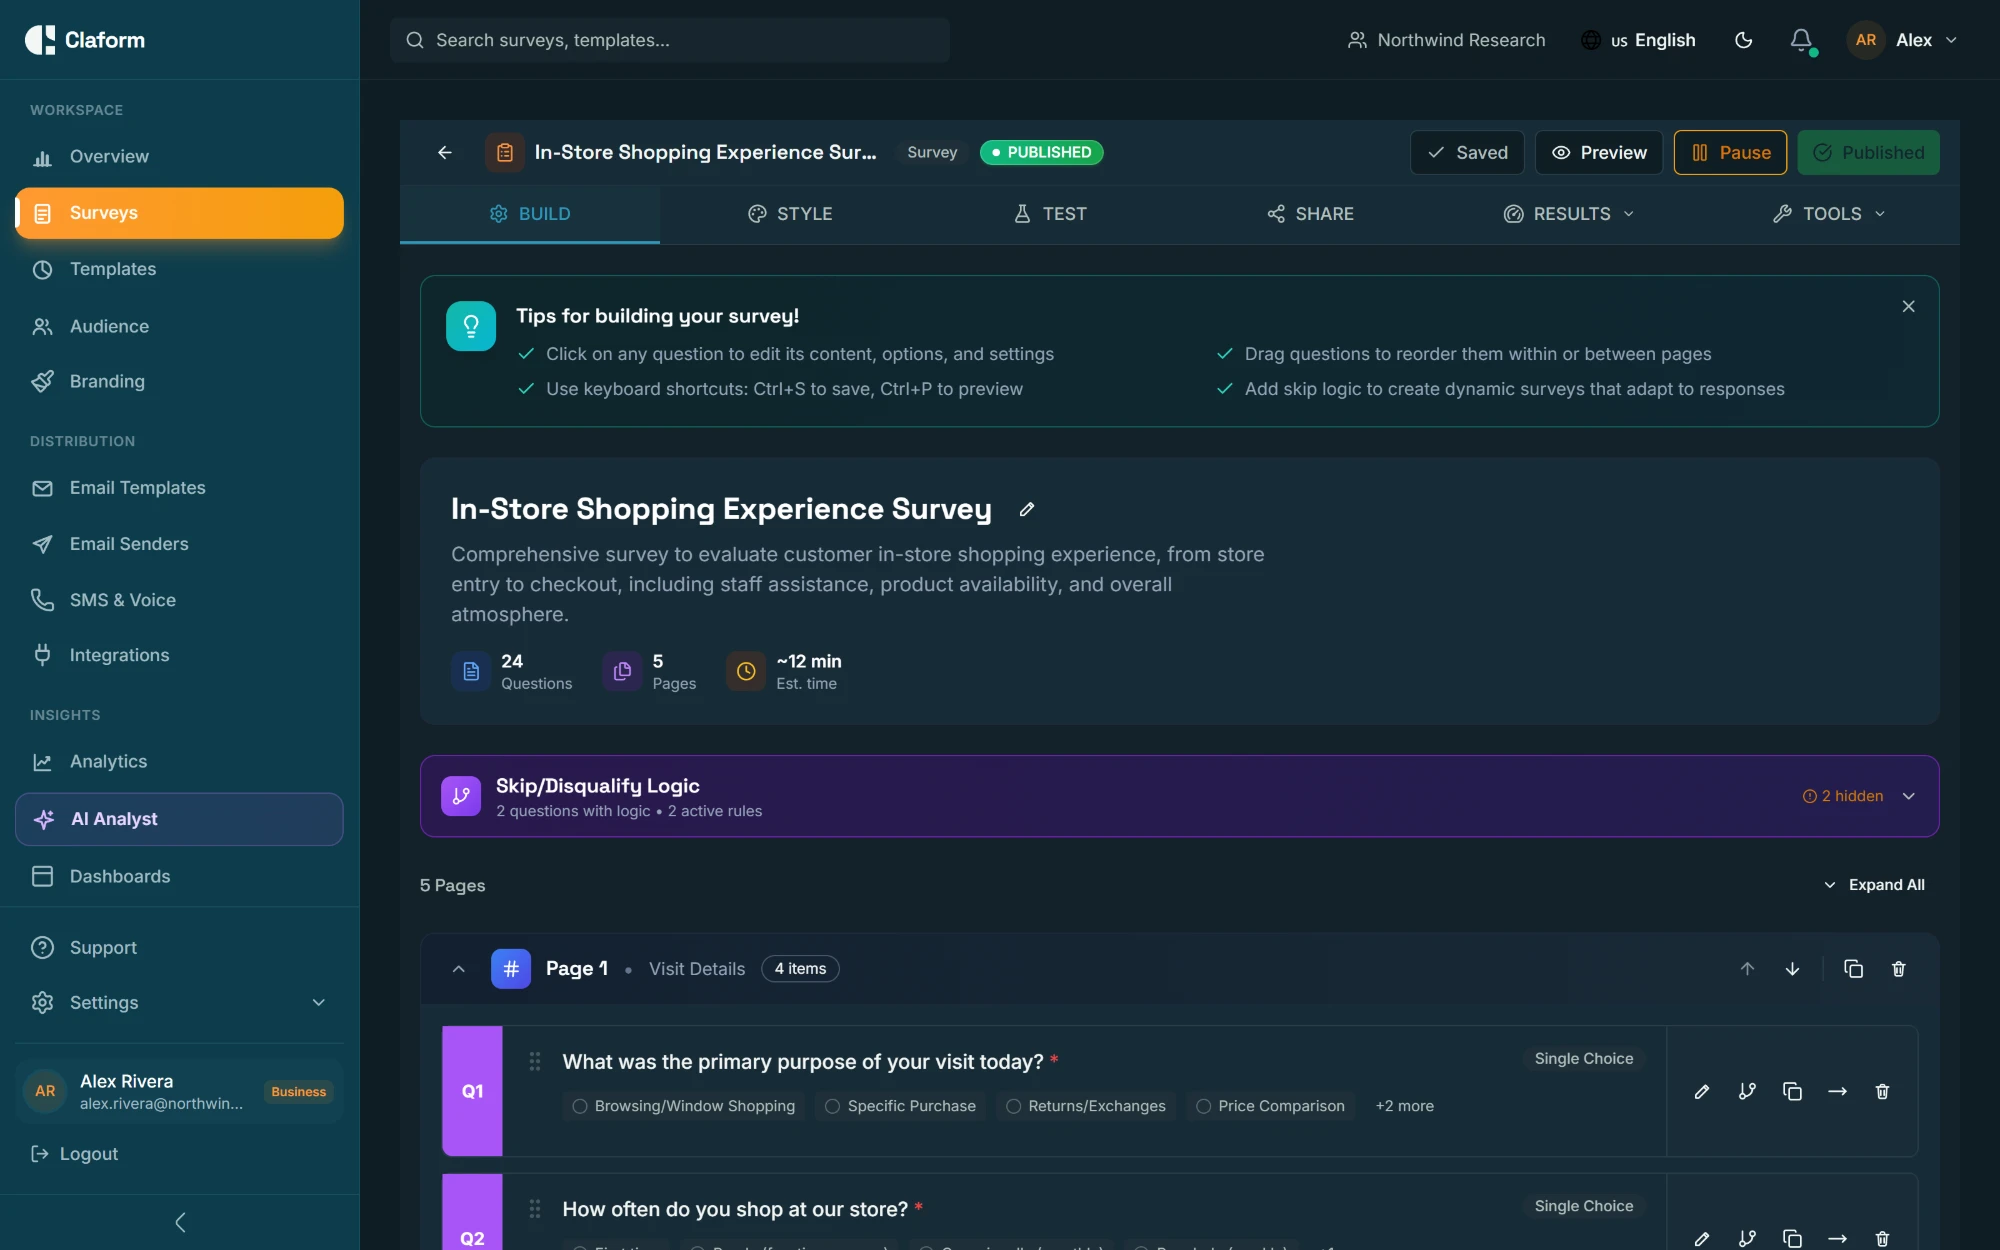Viewport: 2000px width, 1250px height.
Task: Open Alex user account dropdown
Action: click(1903, 40)
